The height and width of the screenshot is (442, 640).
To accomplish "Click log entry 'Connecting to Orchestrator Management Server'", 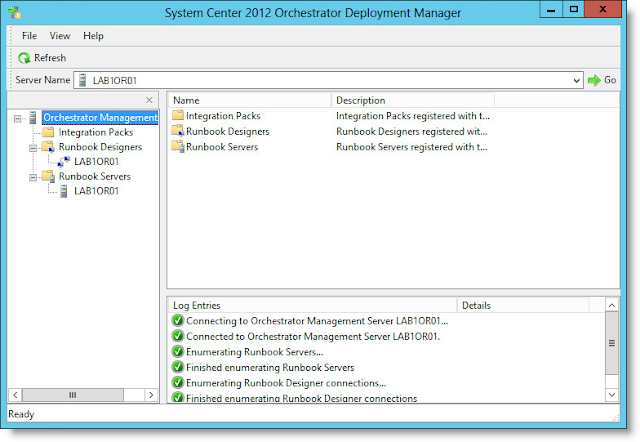I will [317, 321].
